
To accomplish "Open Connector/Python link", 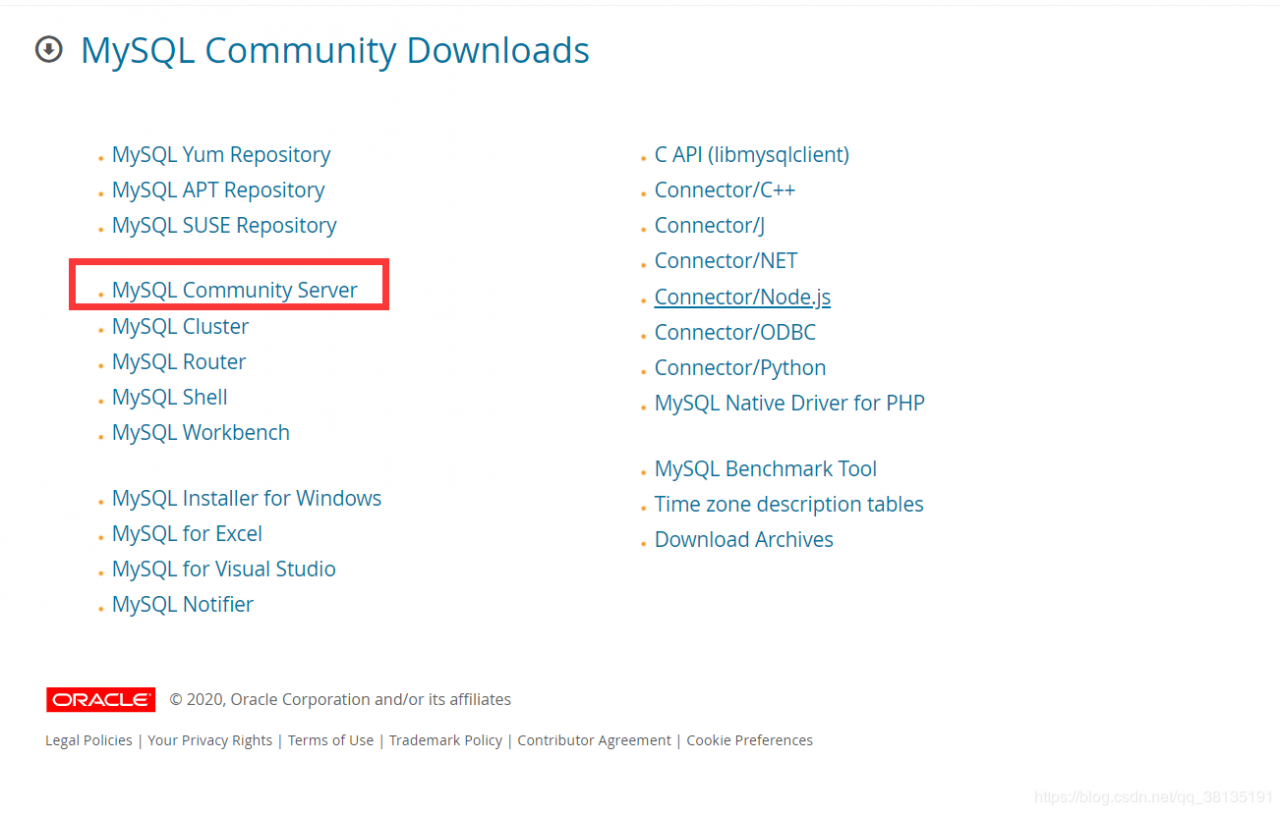I will (740, 368).
